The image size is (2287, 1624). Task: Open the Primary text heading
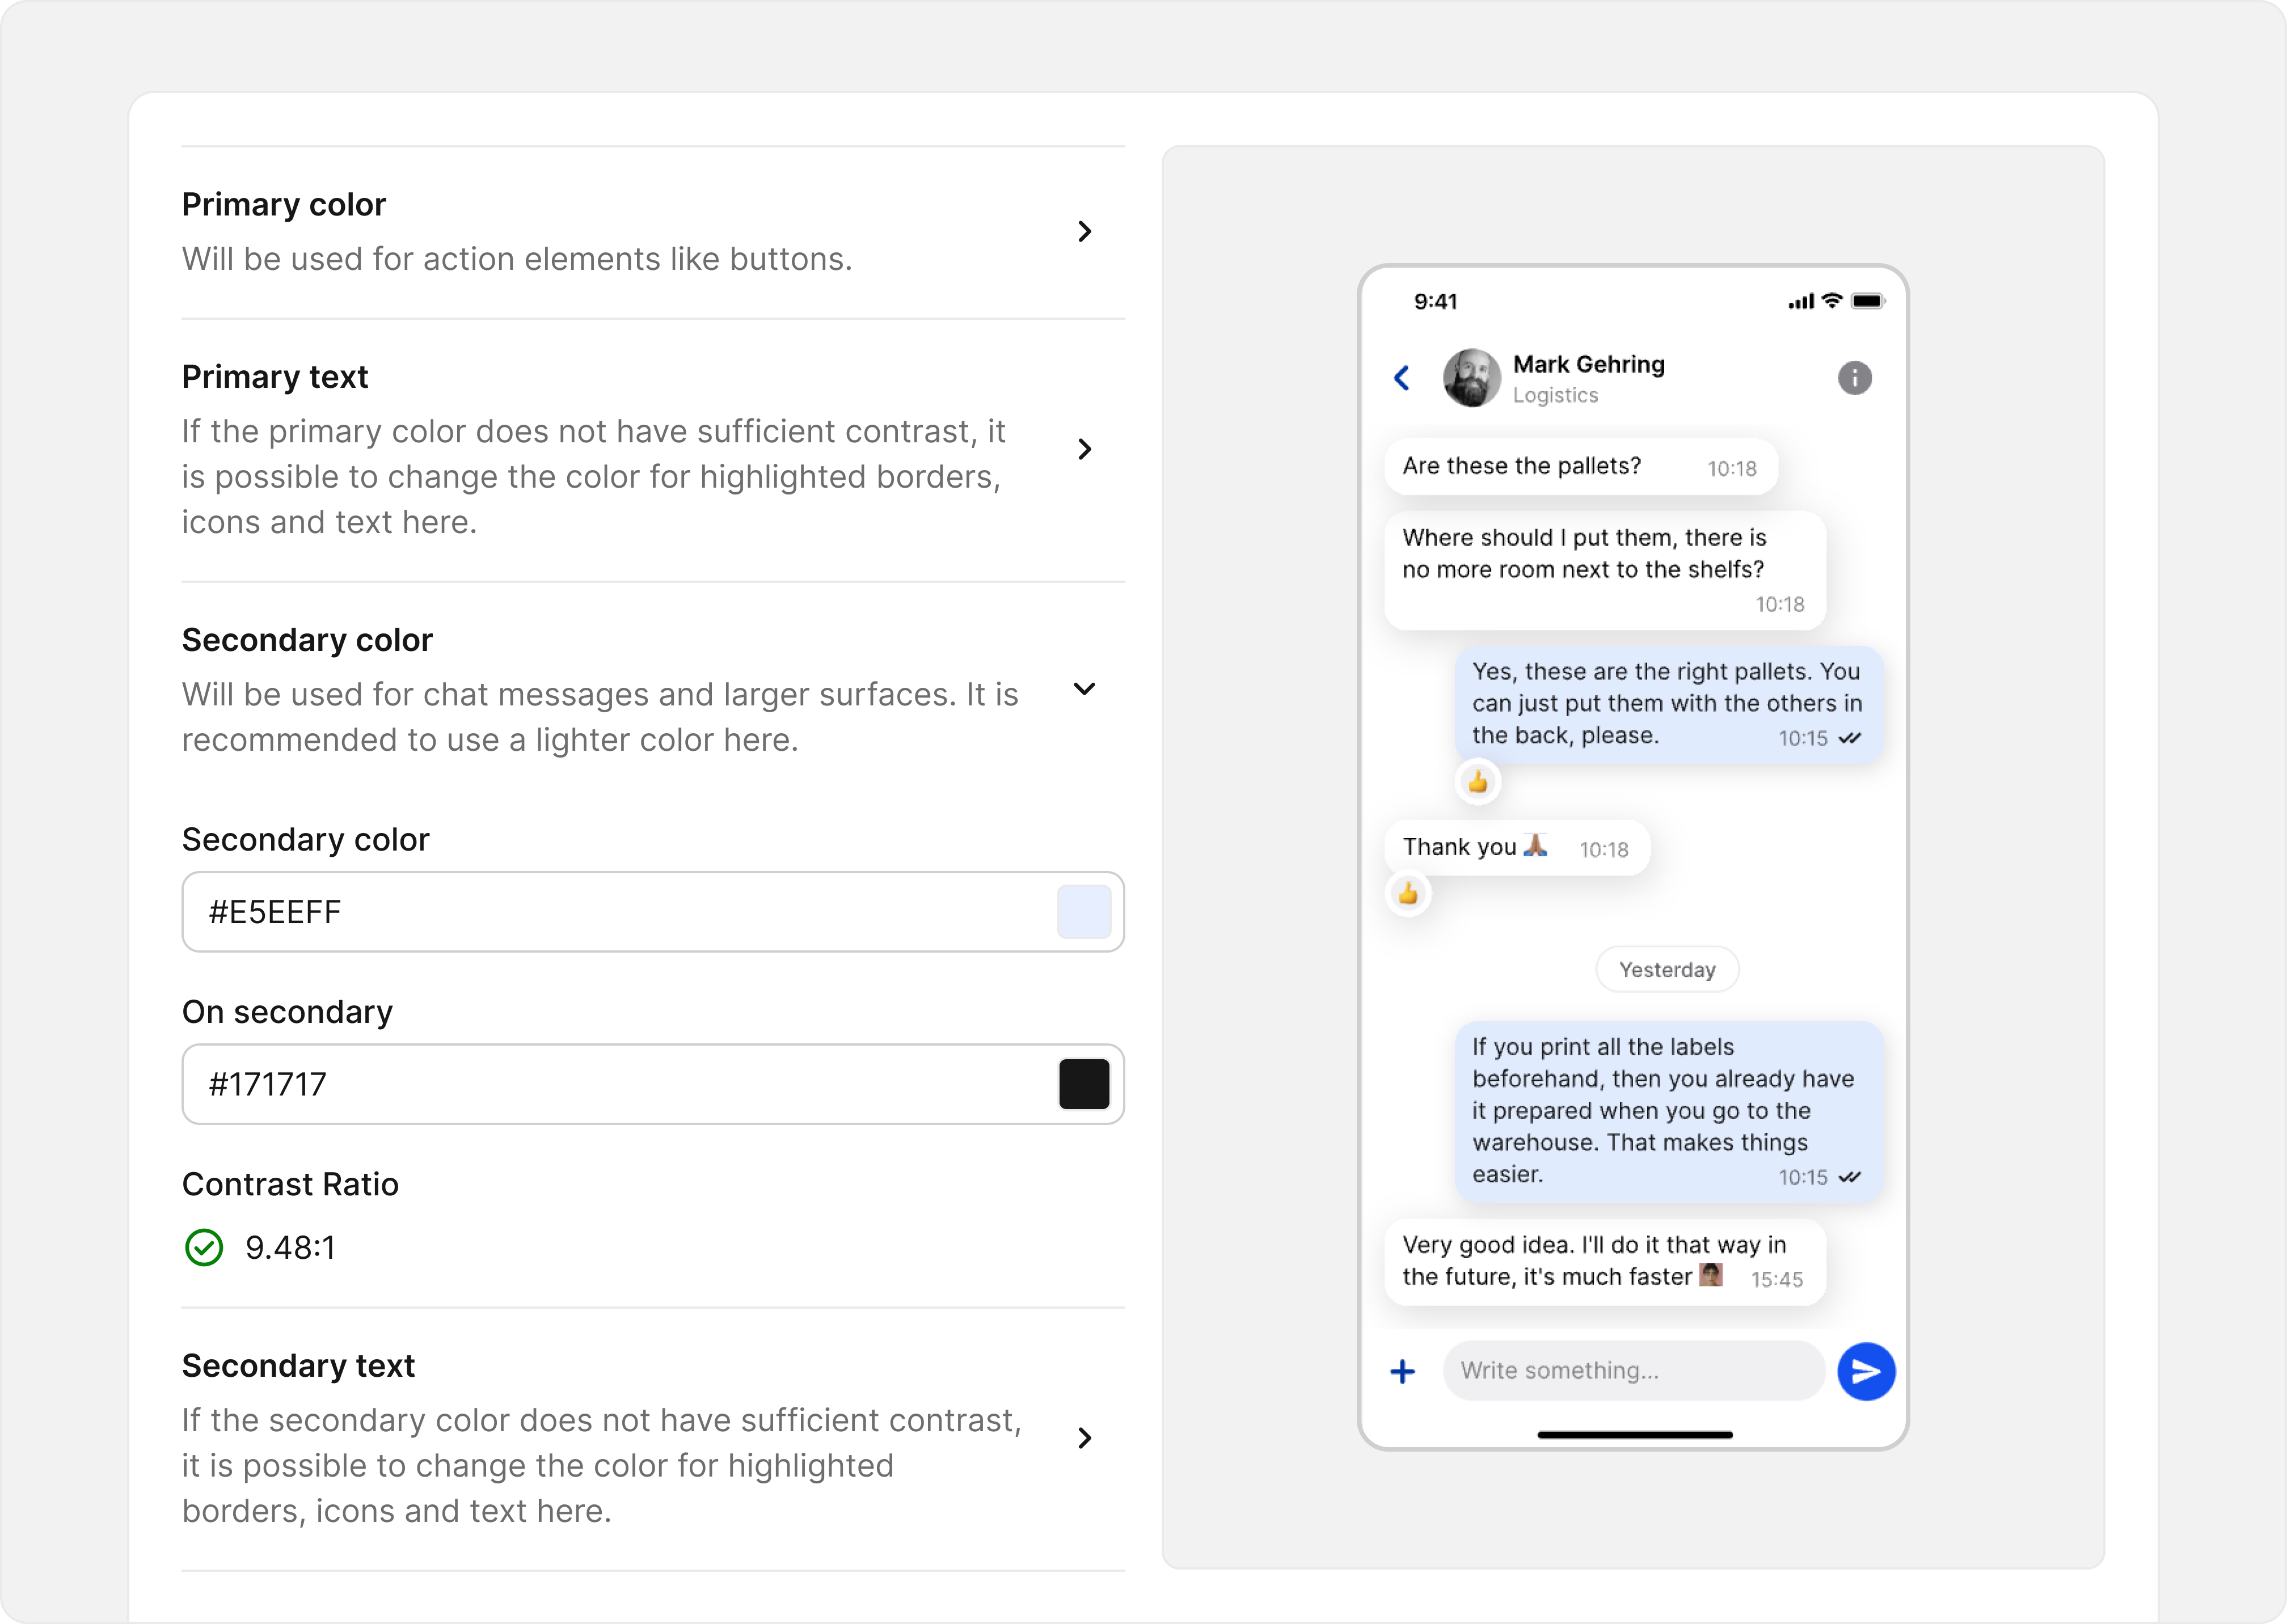click(x=275, y=377)
